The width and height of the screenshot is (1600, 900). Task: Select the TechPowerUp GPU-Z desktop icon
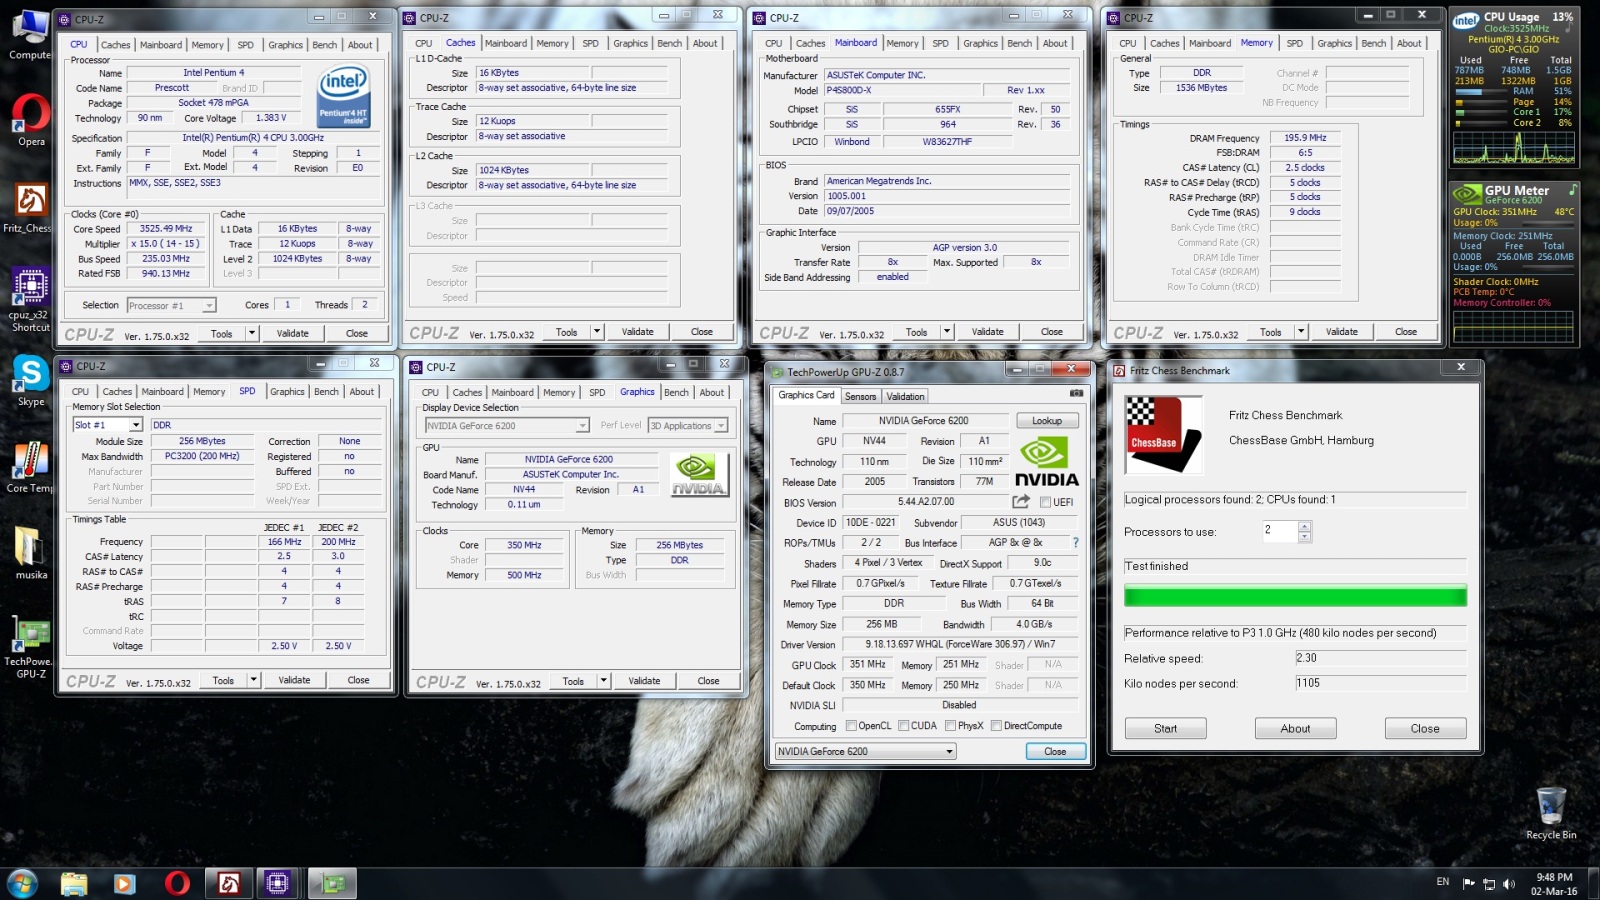coord(30,646)
